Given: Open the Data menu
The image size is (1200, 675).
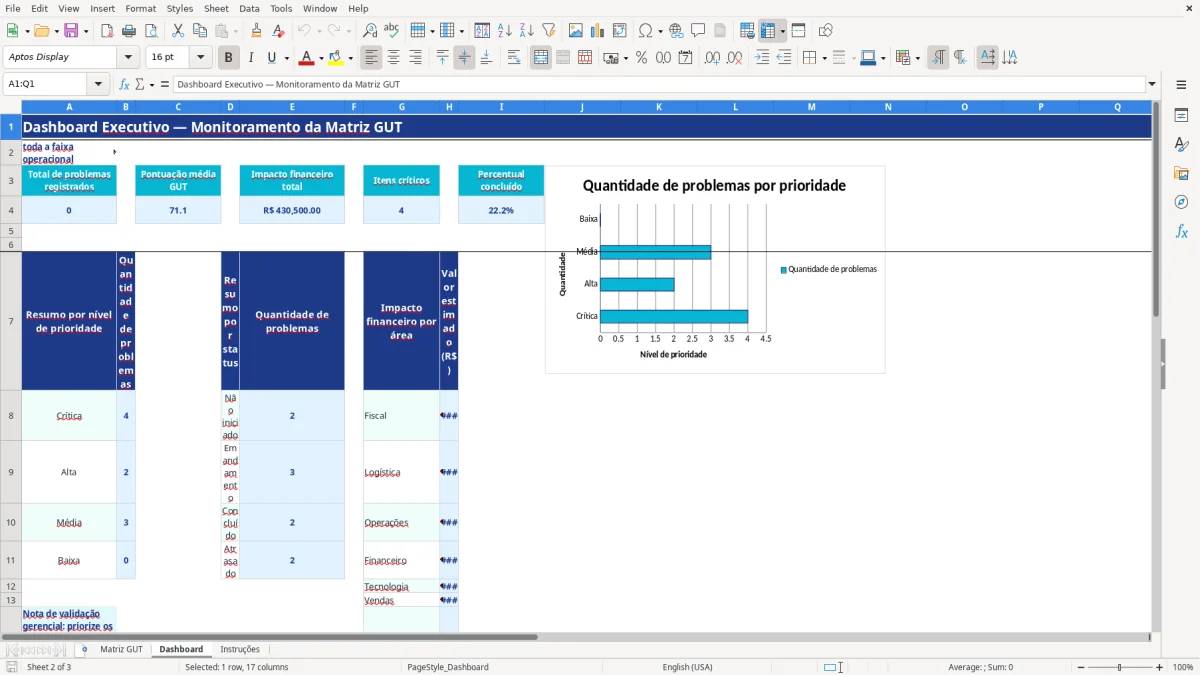Looking at the screenshot, I should pos(249,8).
